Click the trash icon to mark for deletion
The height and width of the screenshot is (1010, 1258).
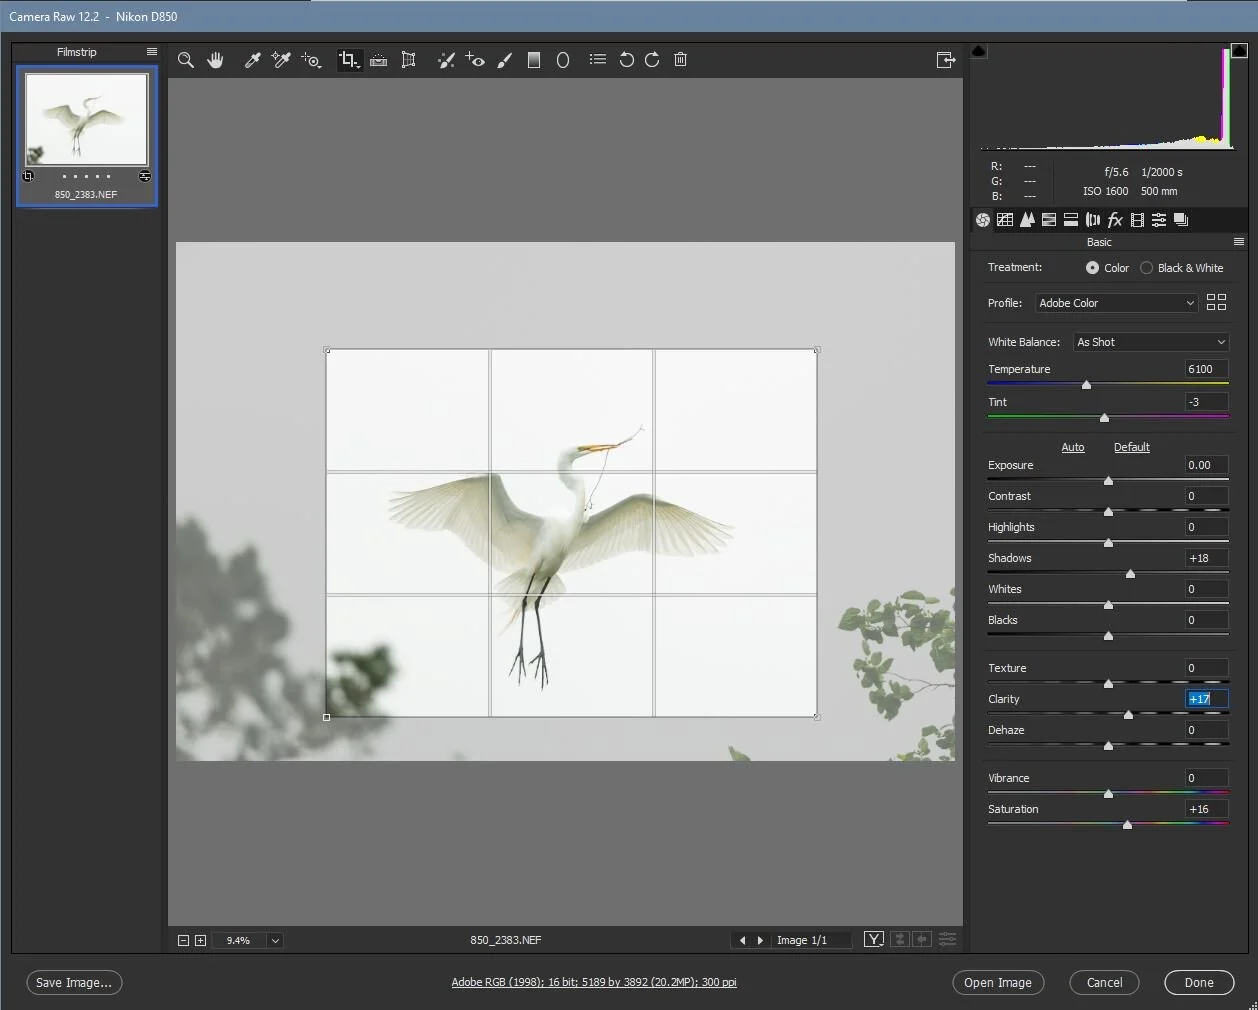click(x=680, y=60)
